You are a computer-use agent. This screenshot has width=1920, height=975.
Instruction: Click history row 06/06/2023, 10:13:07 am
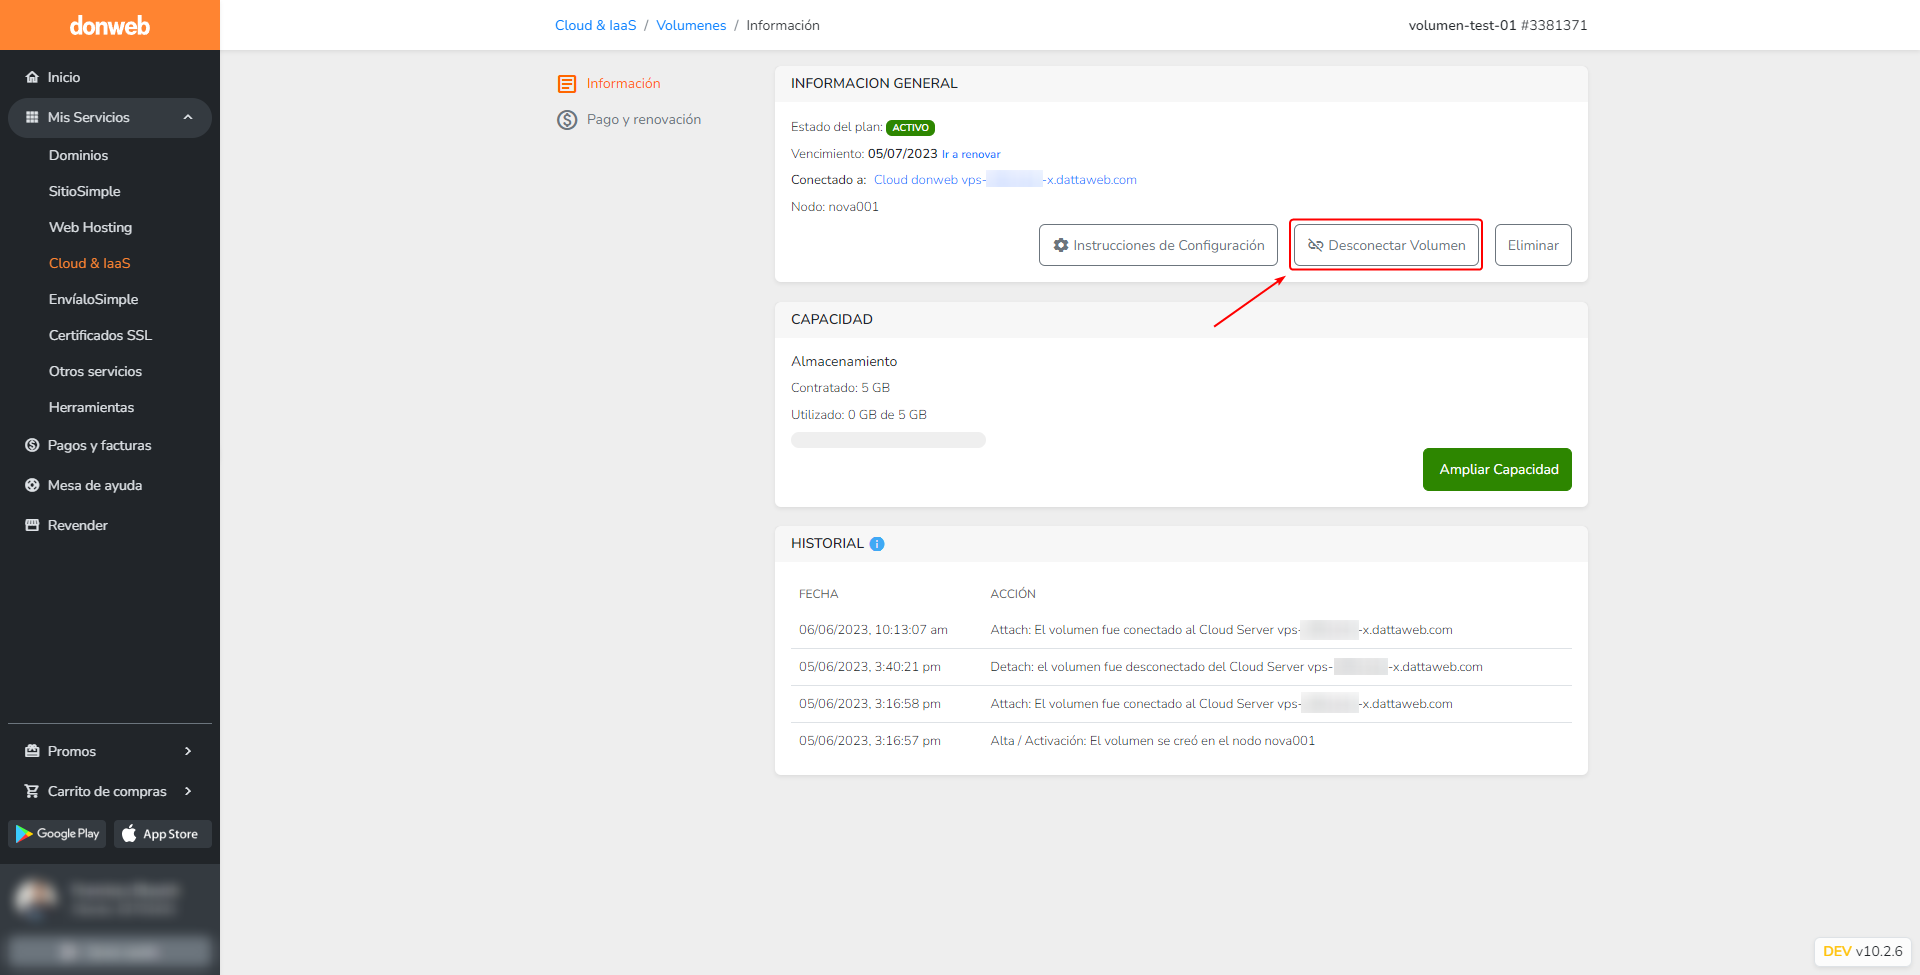(1181, 630)
